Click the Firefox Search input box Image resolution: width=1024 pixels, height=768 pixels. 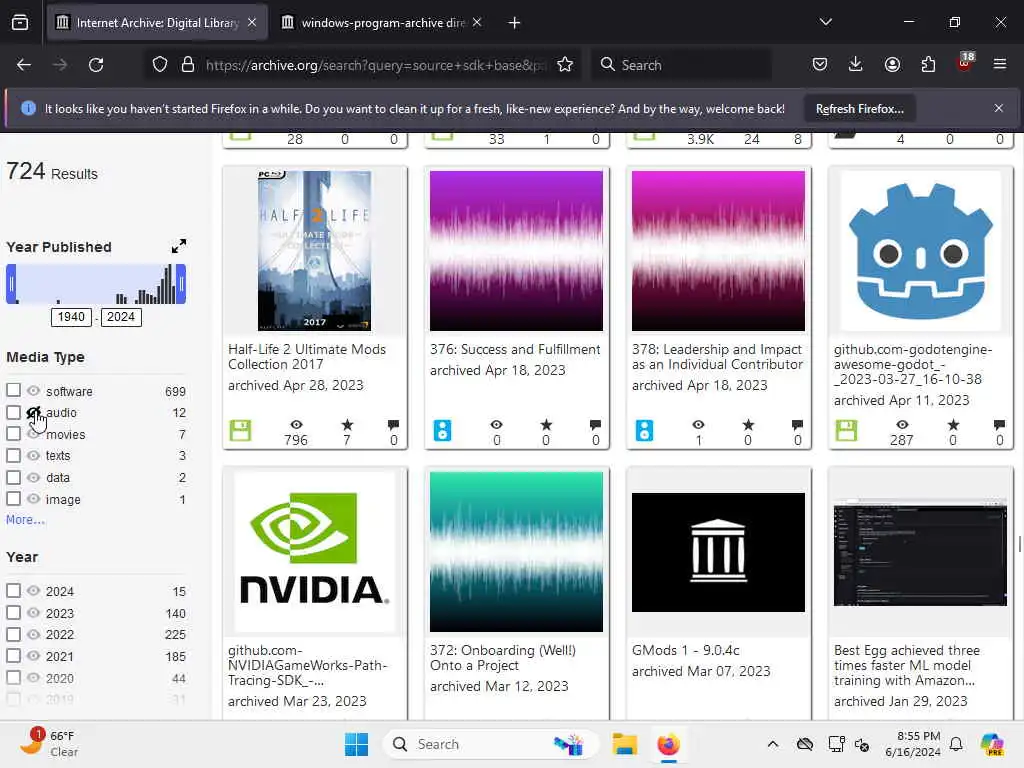pos(682,65)
